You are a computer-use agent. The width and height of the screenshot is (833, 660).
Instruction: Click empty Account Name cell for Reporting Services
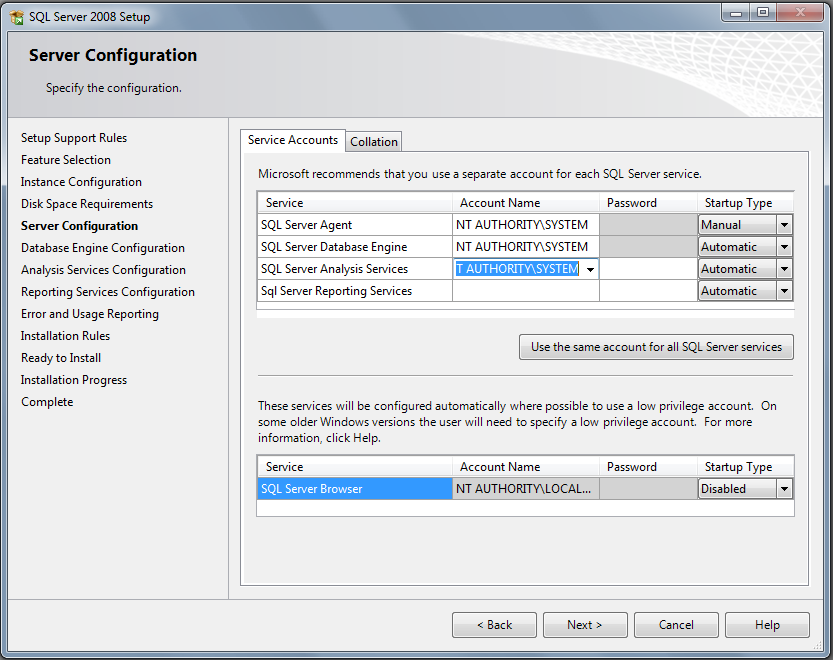[x=526, y=291]
